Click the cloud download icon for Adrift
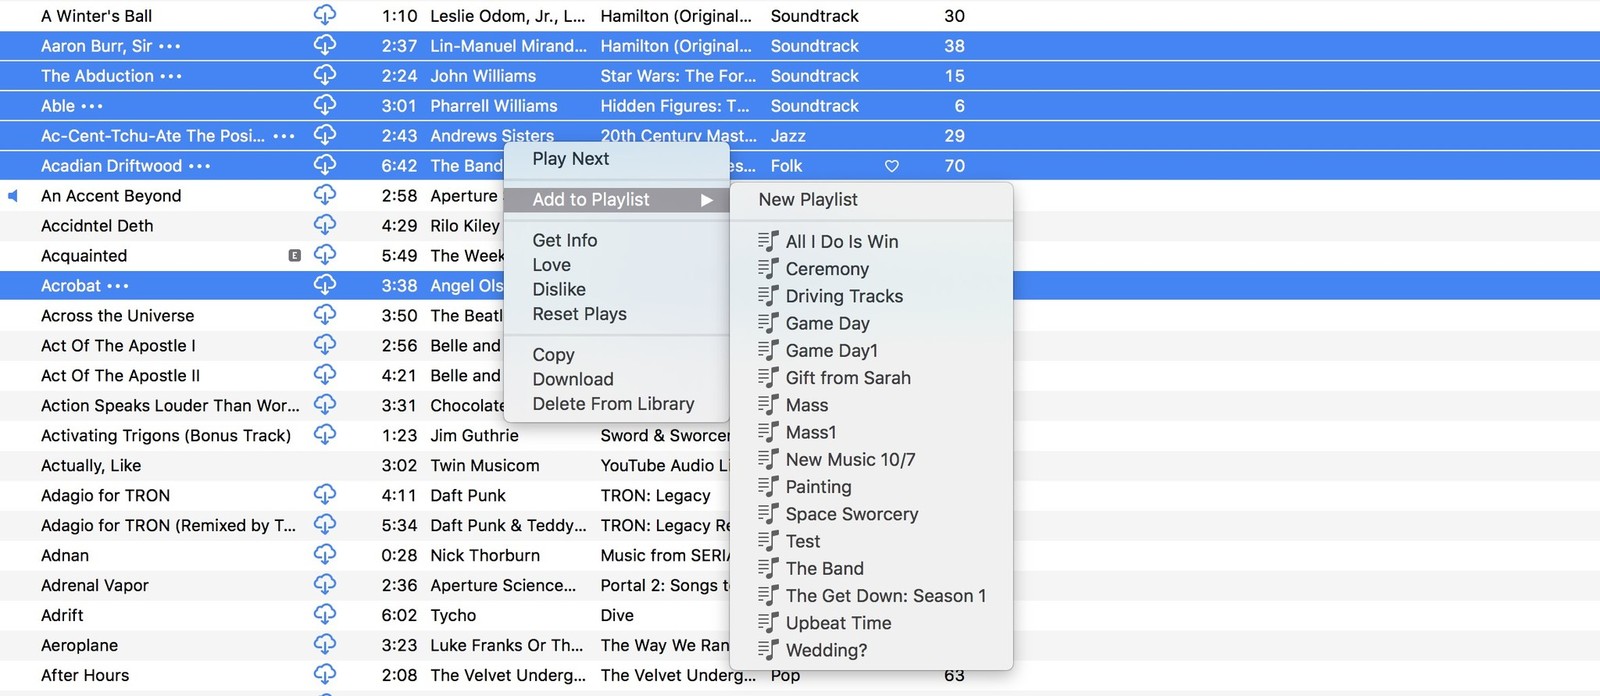The width and height of the screenshot is (1600, 696). pos(325,615)
